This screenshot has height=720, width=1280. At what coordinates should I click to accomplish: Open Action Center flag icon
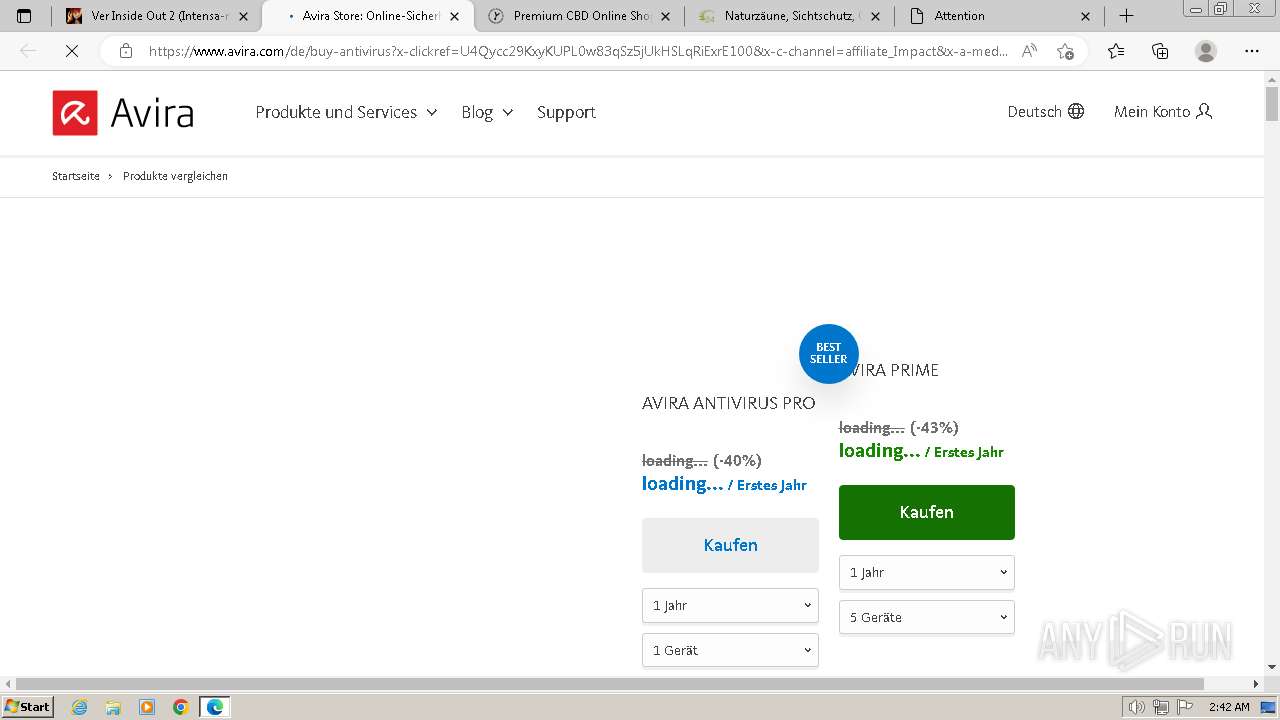point(1183,707)
